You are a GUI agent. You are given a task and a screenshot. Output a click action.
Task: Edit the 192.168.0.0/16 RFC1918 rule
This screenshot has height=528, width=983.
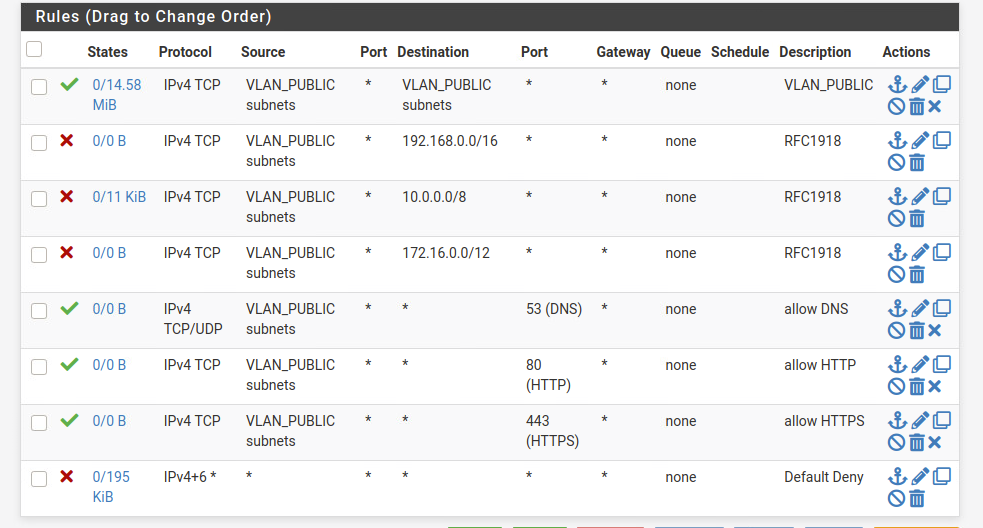pyautogui.click(x=920, y=140)
